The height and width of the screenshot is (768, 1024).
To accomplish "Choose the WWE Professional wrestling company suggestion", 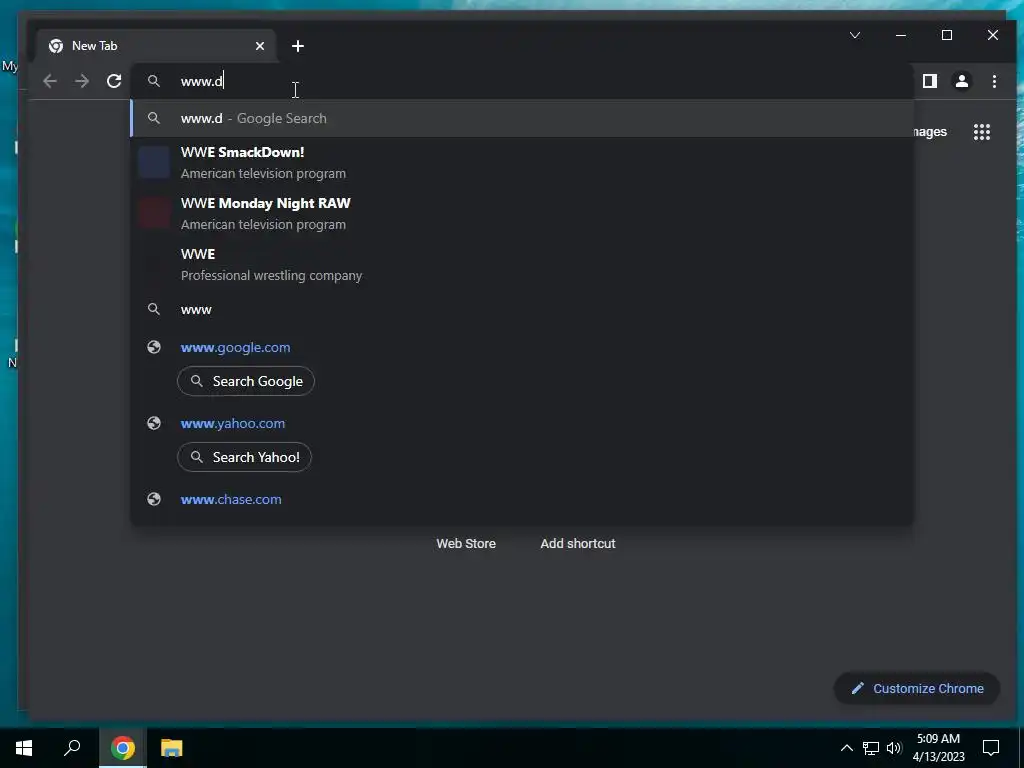I will click(522, 264).
